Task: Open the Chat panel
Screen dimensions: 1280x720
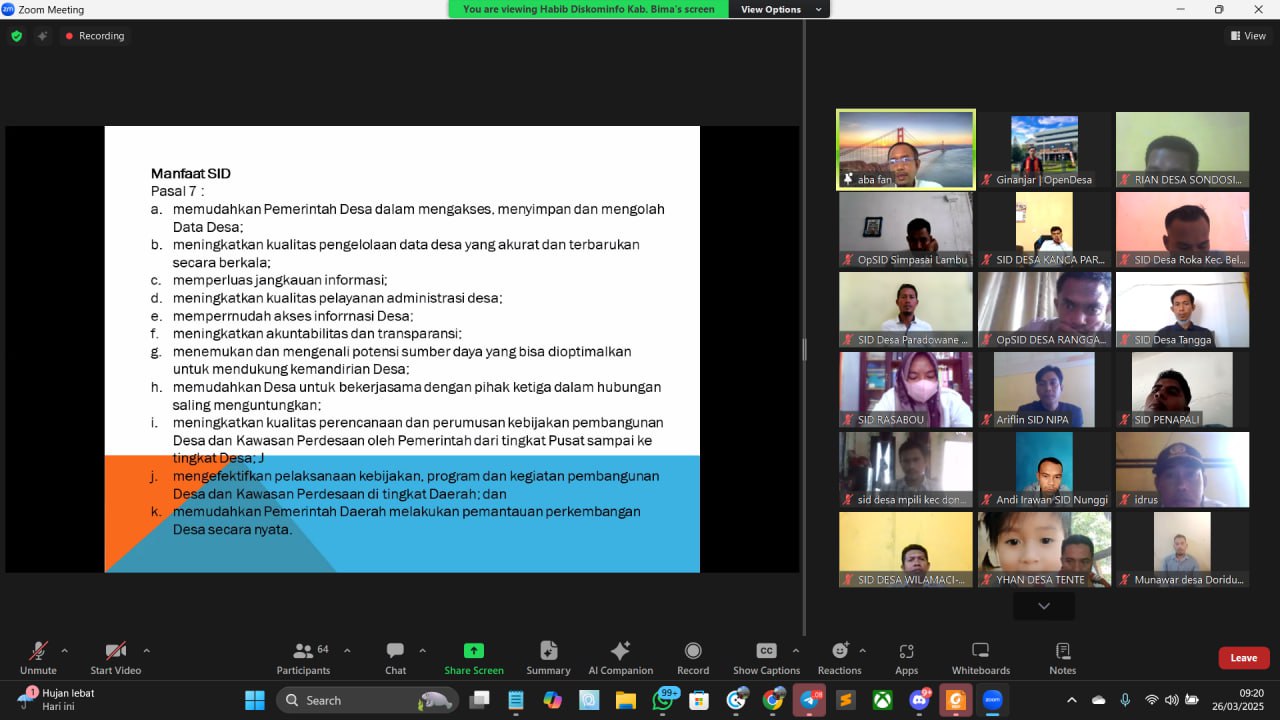Action: pyautogui.click(x=395, y=656)
